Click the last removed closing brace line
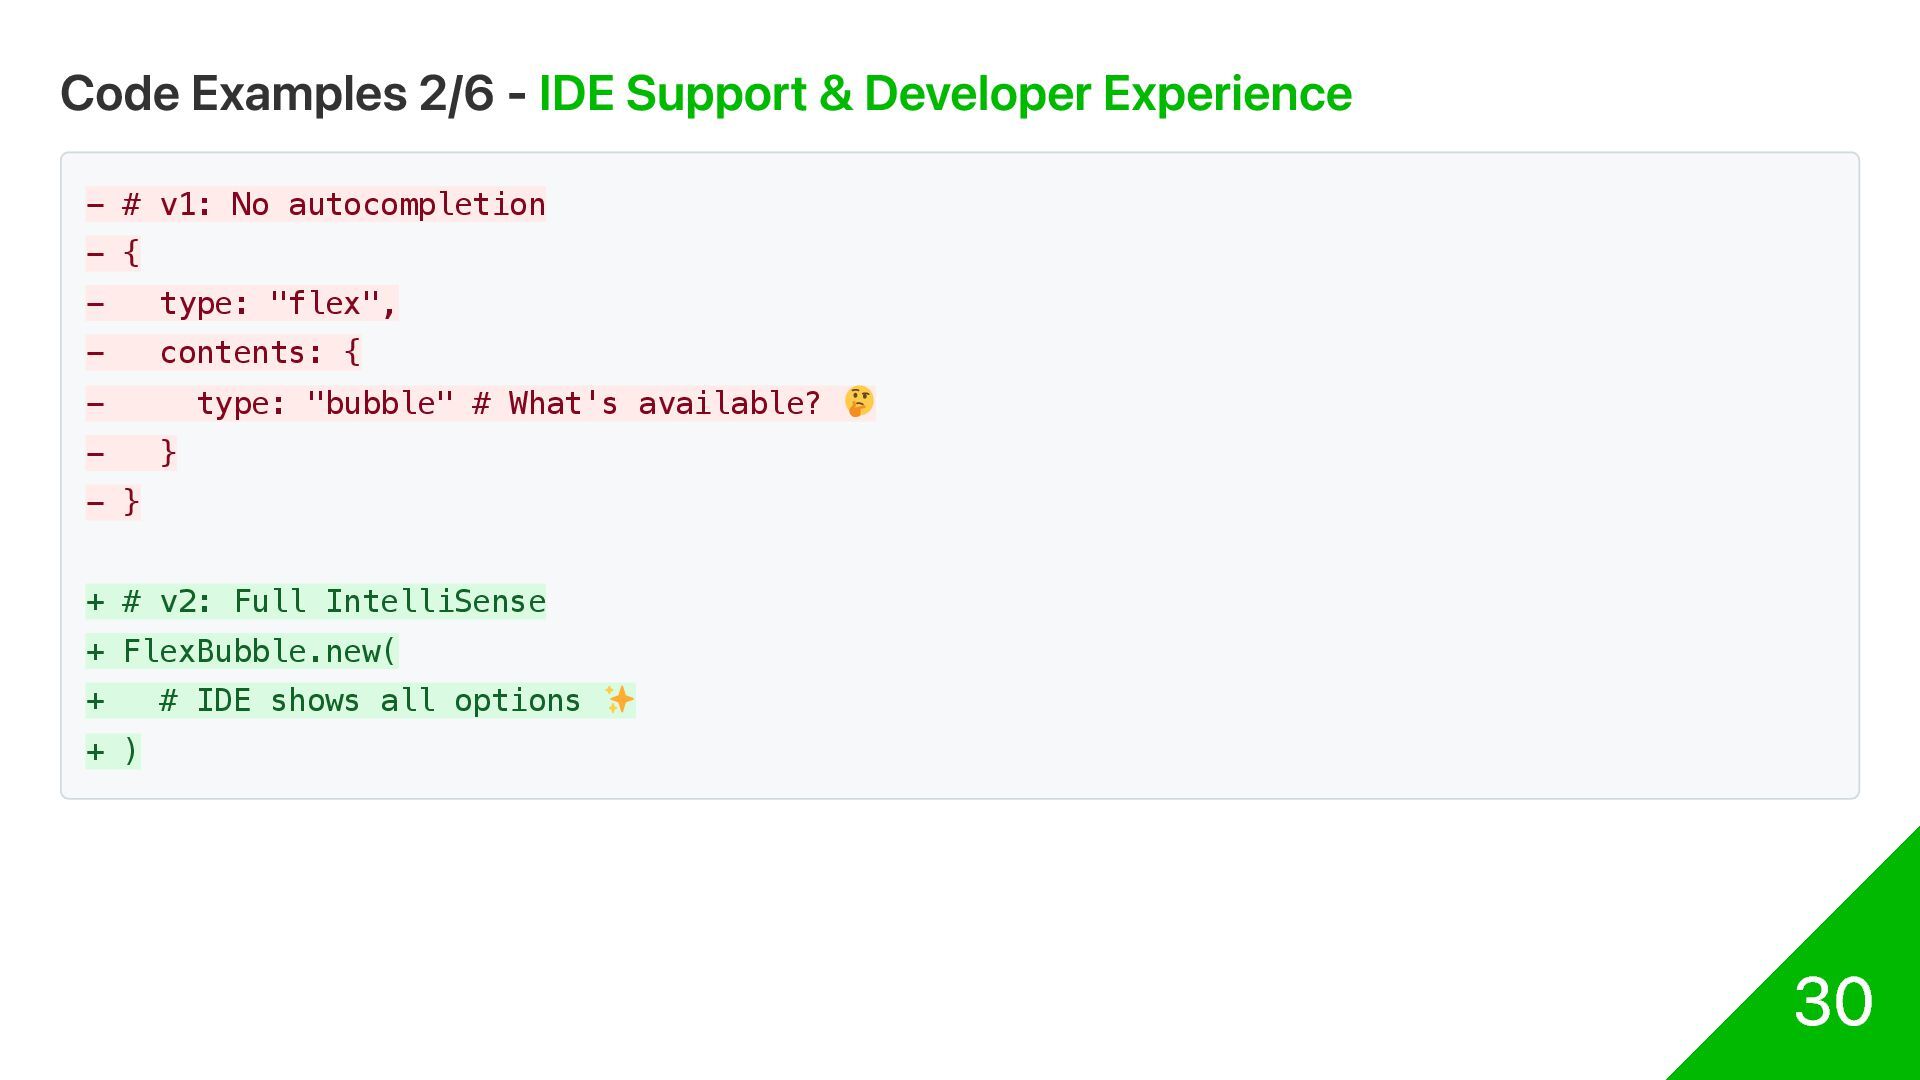1920x1080 pixels. (113, 502)
